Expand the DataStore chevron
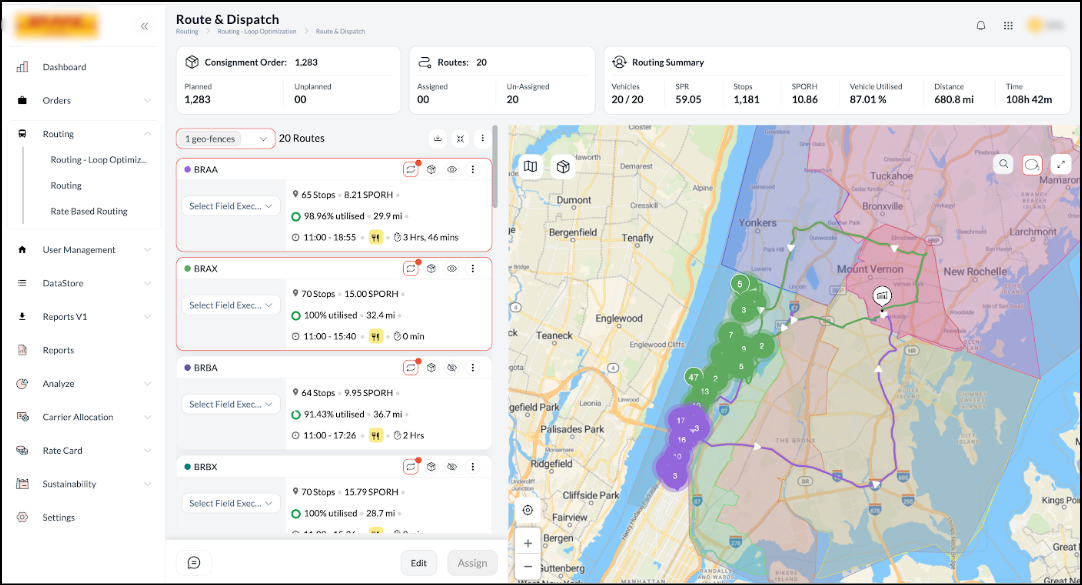 (x=147, y=284)
